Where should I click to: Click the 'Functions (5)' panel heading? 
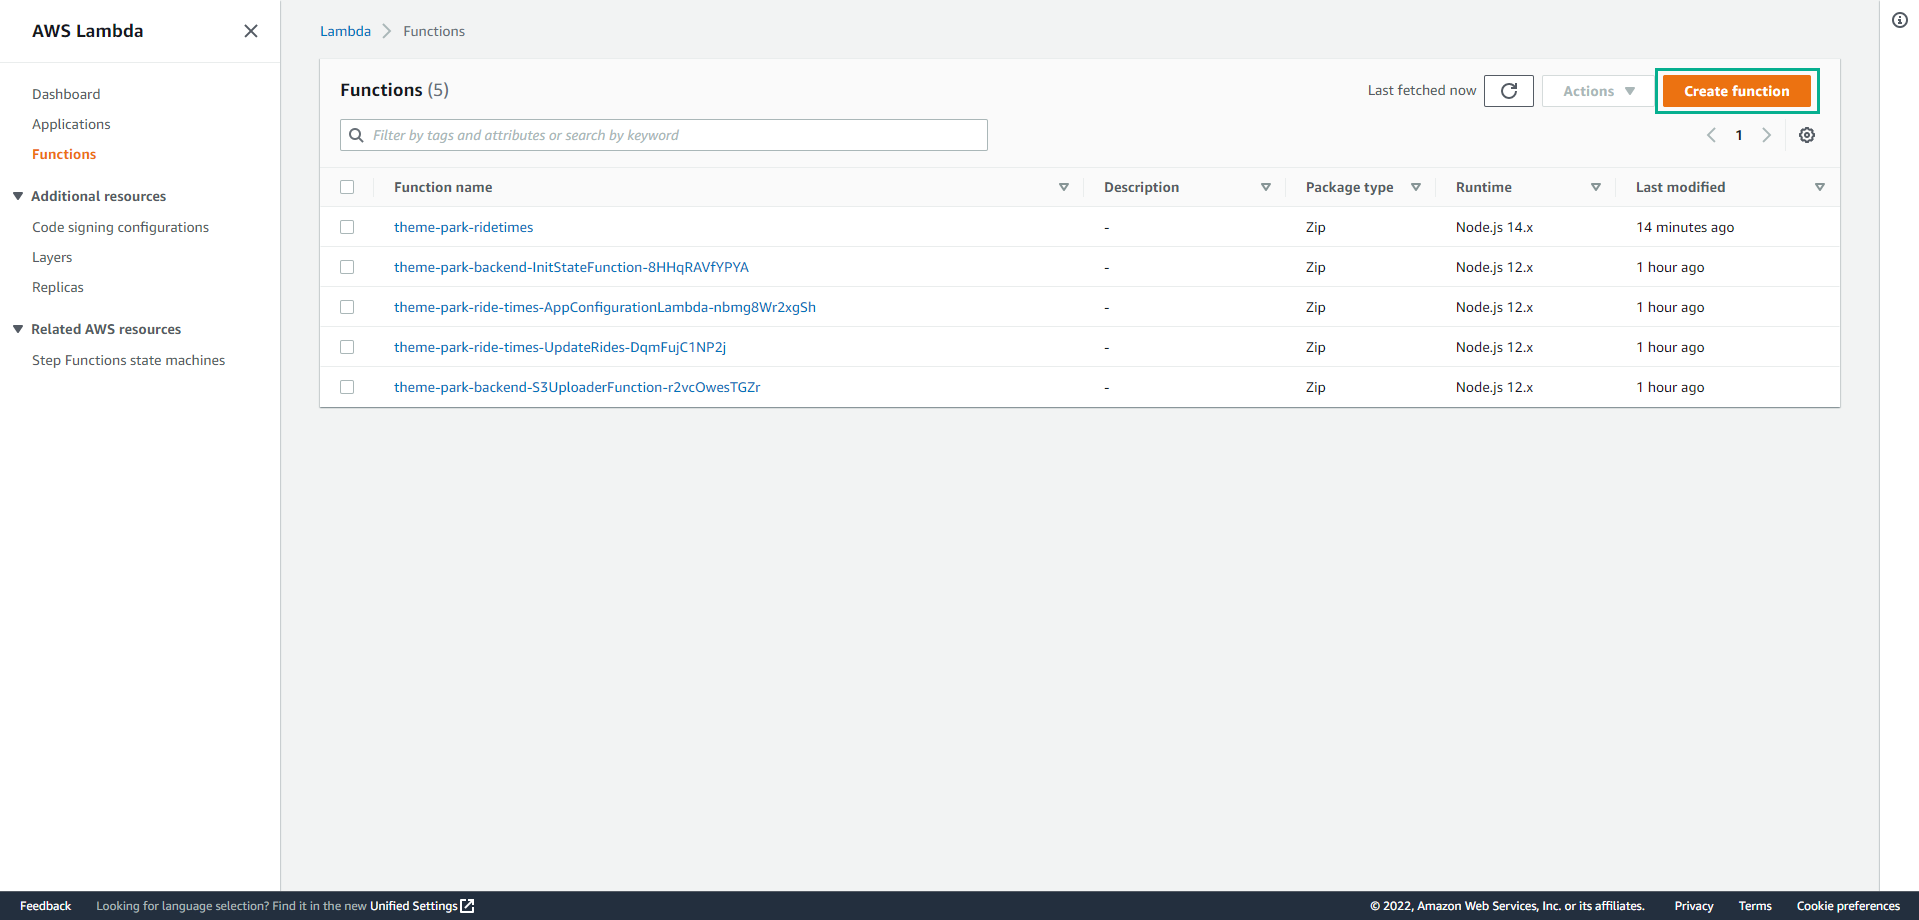(x=394, y=90)
